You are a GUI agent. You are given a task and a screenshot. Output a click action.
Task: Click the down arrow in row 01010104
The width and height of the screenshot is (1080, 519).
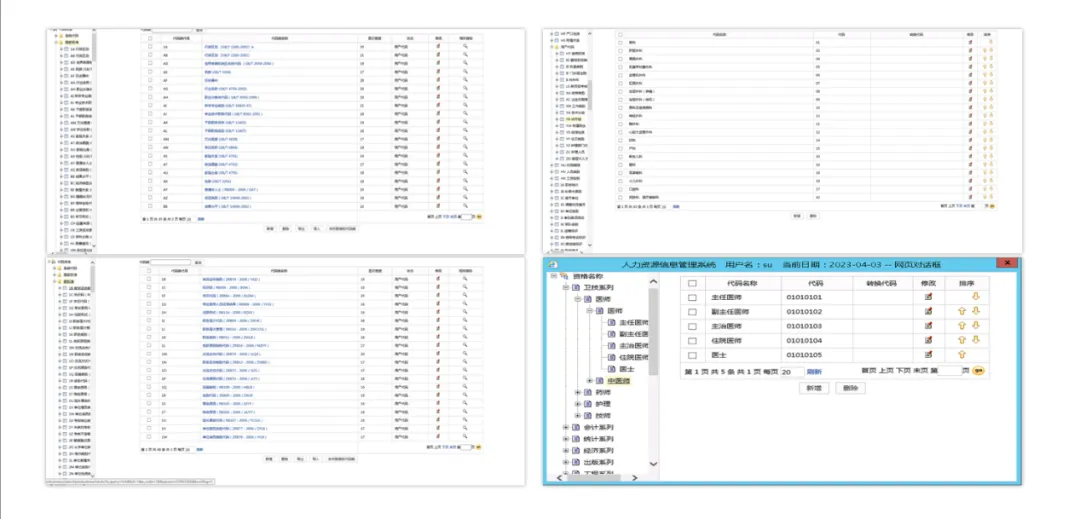975,340
